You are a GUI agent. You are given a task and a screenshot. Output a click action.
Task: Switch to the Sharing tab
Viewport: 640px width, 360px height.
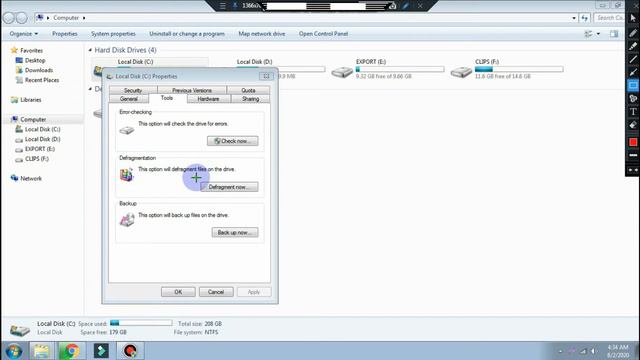[x=250, y=99]
